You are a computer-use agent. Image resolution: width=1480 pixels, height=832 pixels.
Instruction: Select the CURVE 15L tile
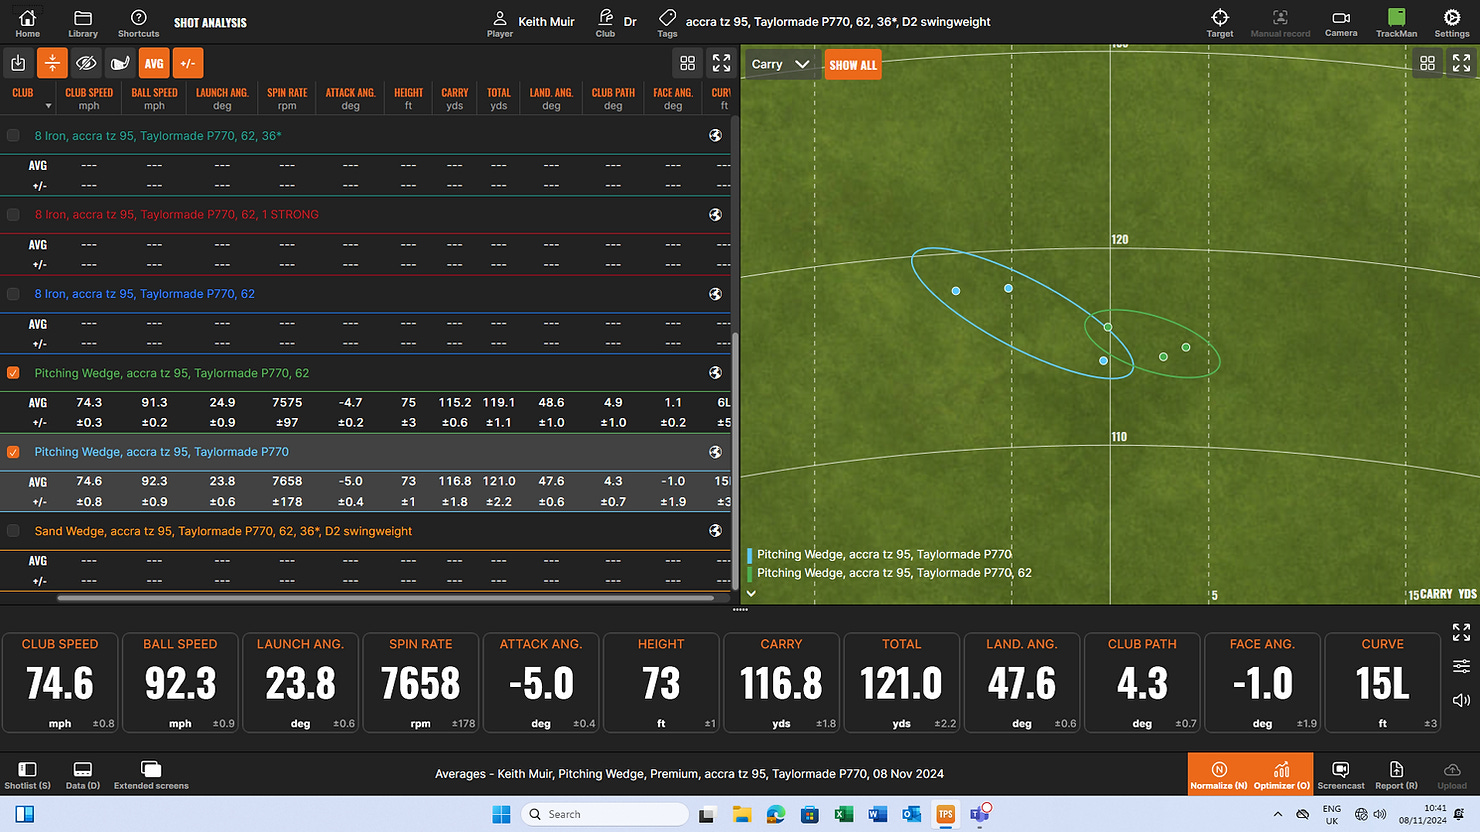click(1382, 683)
